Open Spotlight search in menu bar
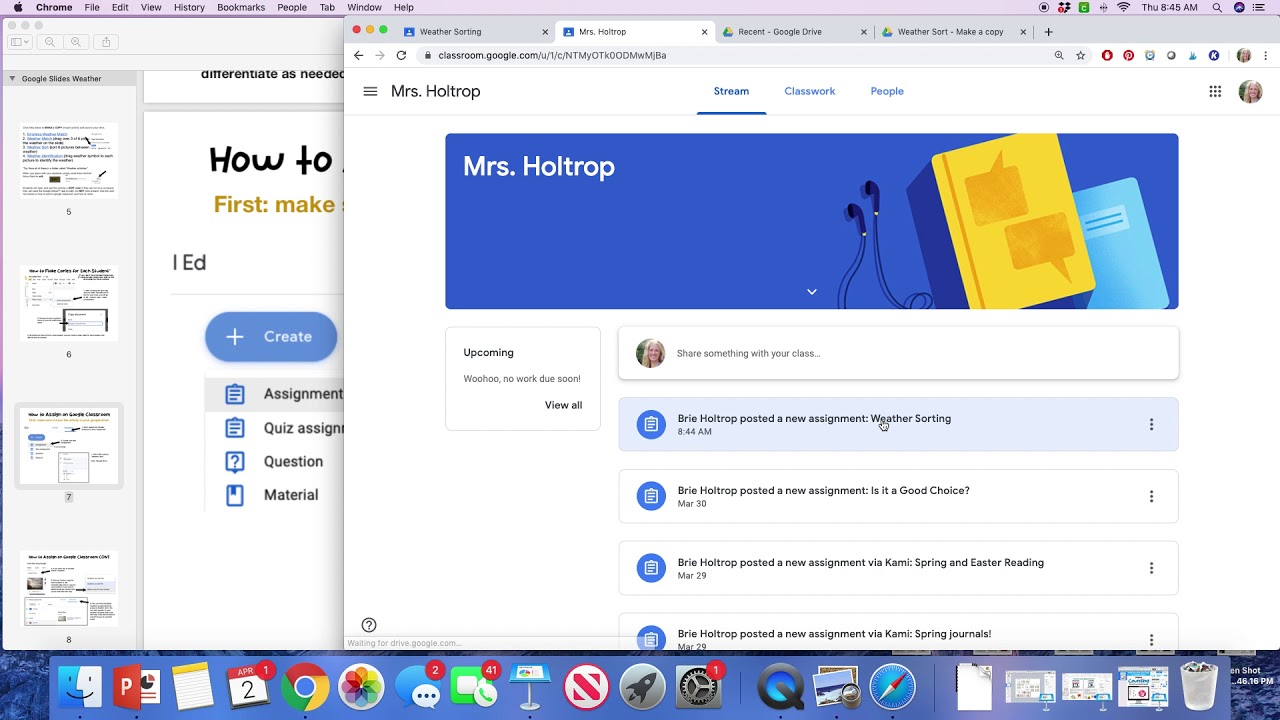Viewport: 1280px width, 720px height. [1217, 7]
